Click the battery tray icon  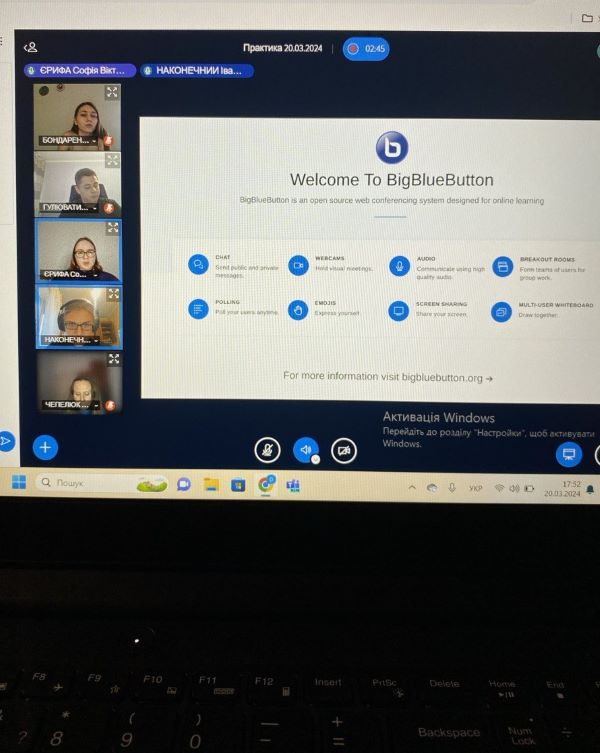tap(529, 489)
